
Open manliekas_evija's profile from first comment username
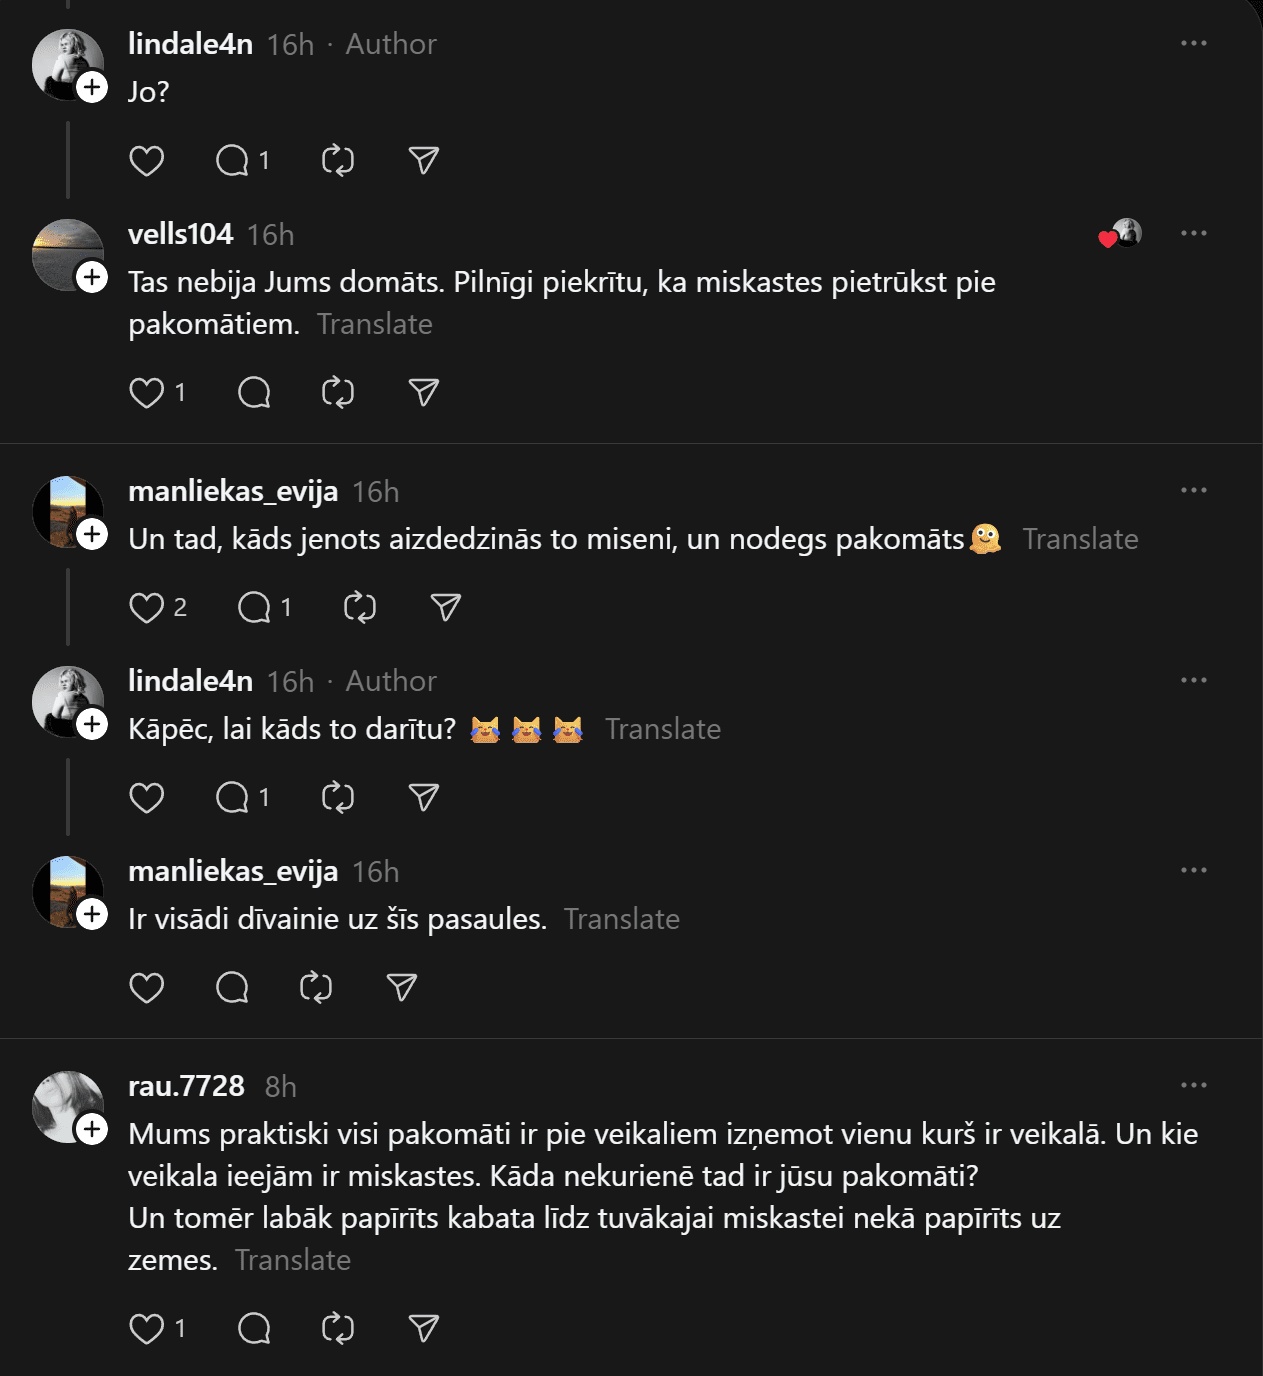point(233,492)
